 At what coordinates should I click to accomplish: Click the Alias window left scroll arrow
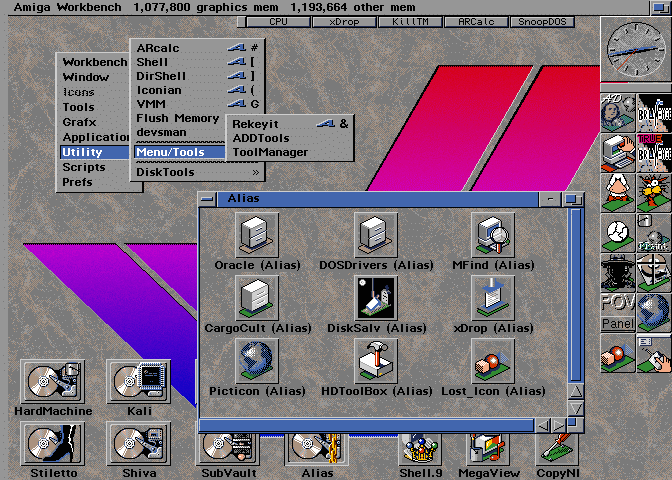(x=543, y=425)
